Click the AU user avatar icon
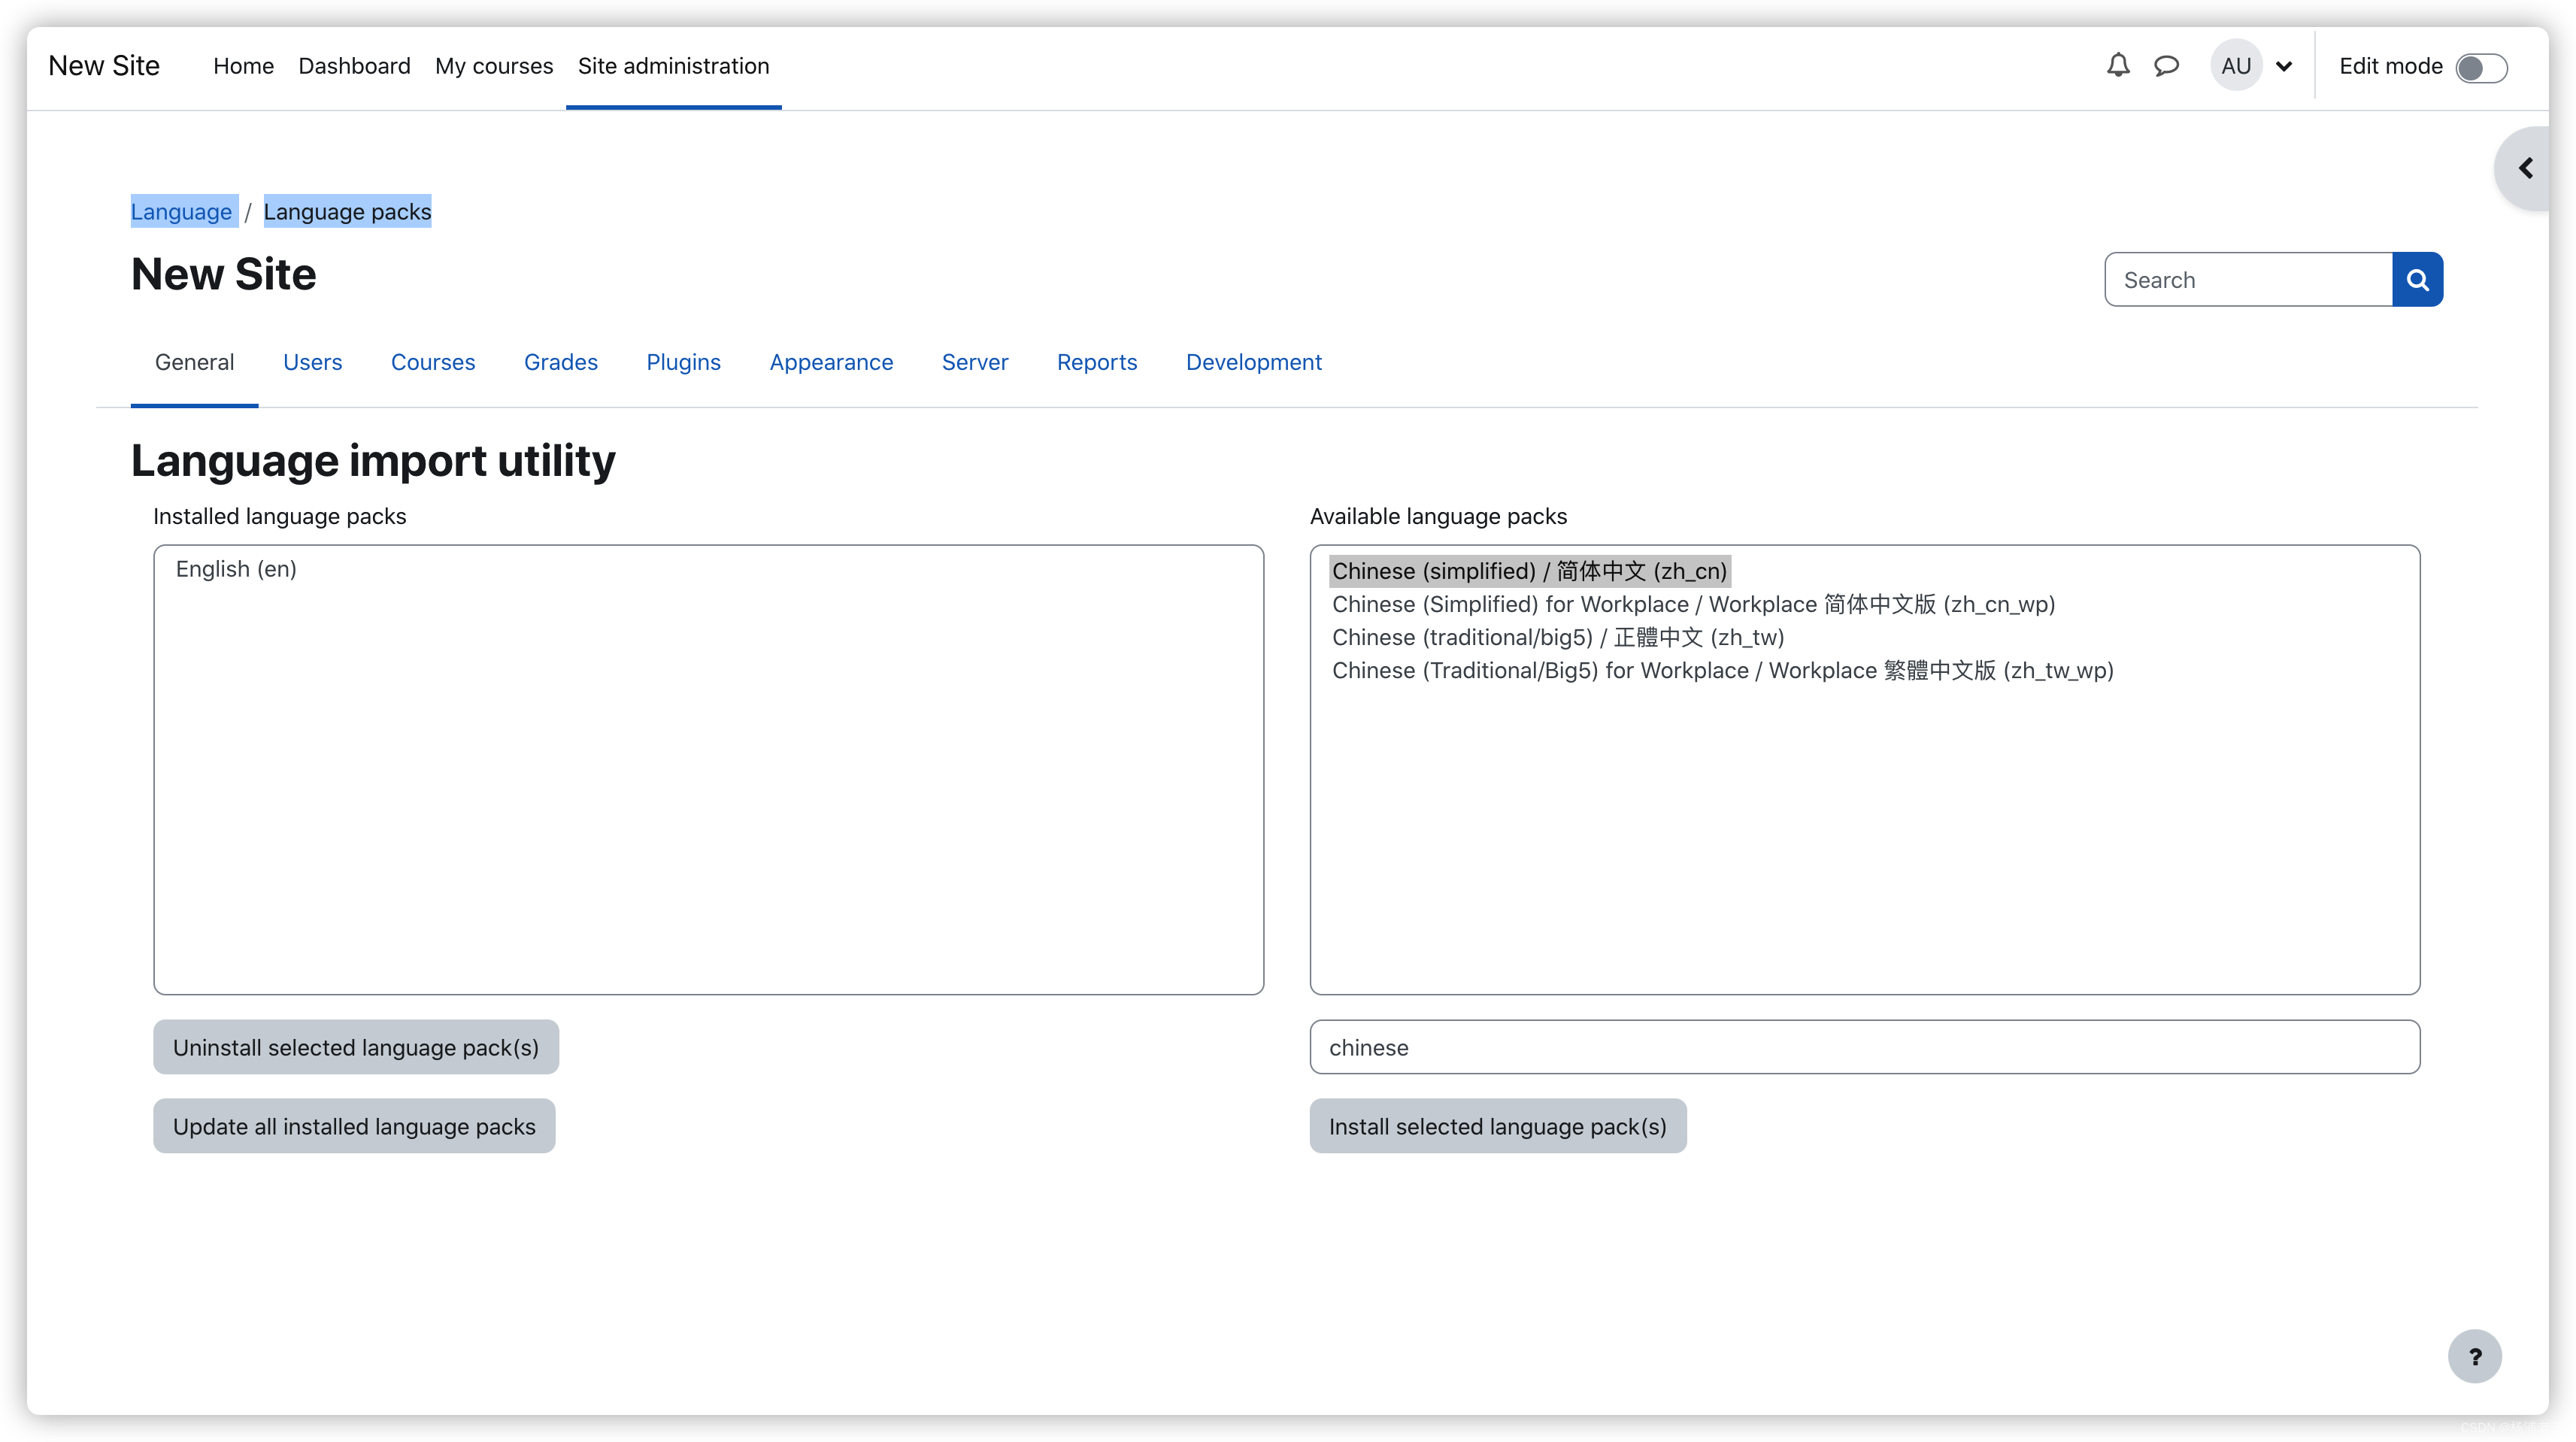The image size is (2576, 1442). (2236, 65)
